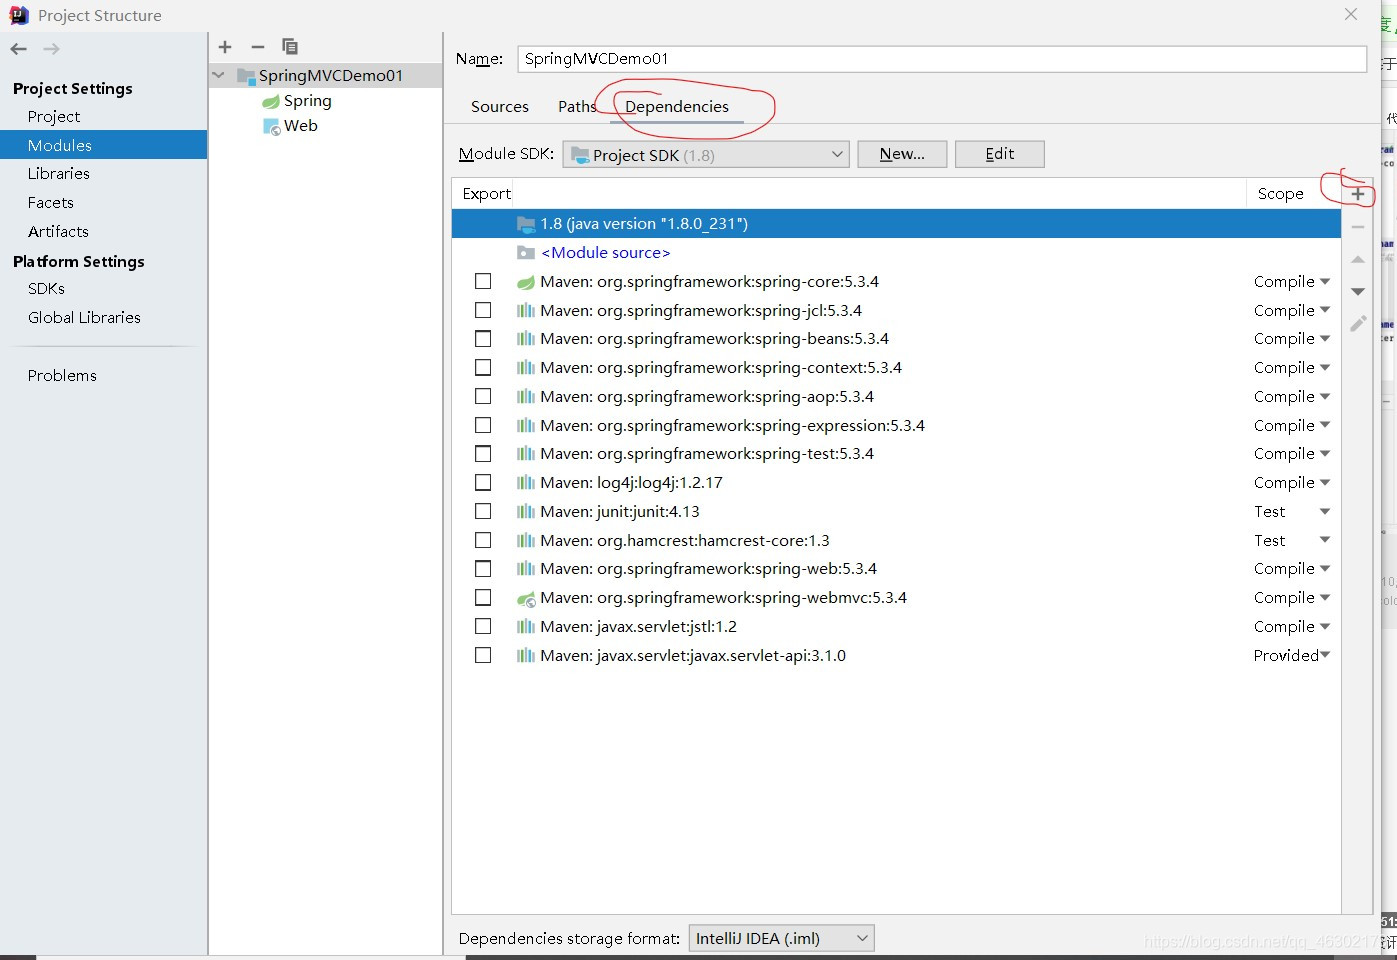Click the junit library bars icon
The width and height of the screenshot is (1397, 960).
526,512
